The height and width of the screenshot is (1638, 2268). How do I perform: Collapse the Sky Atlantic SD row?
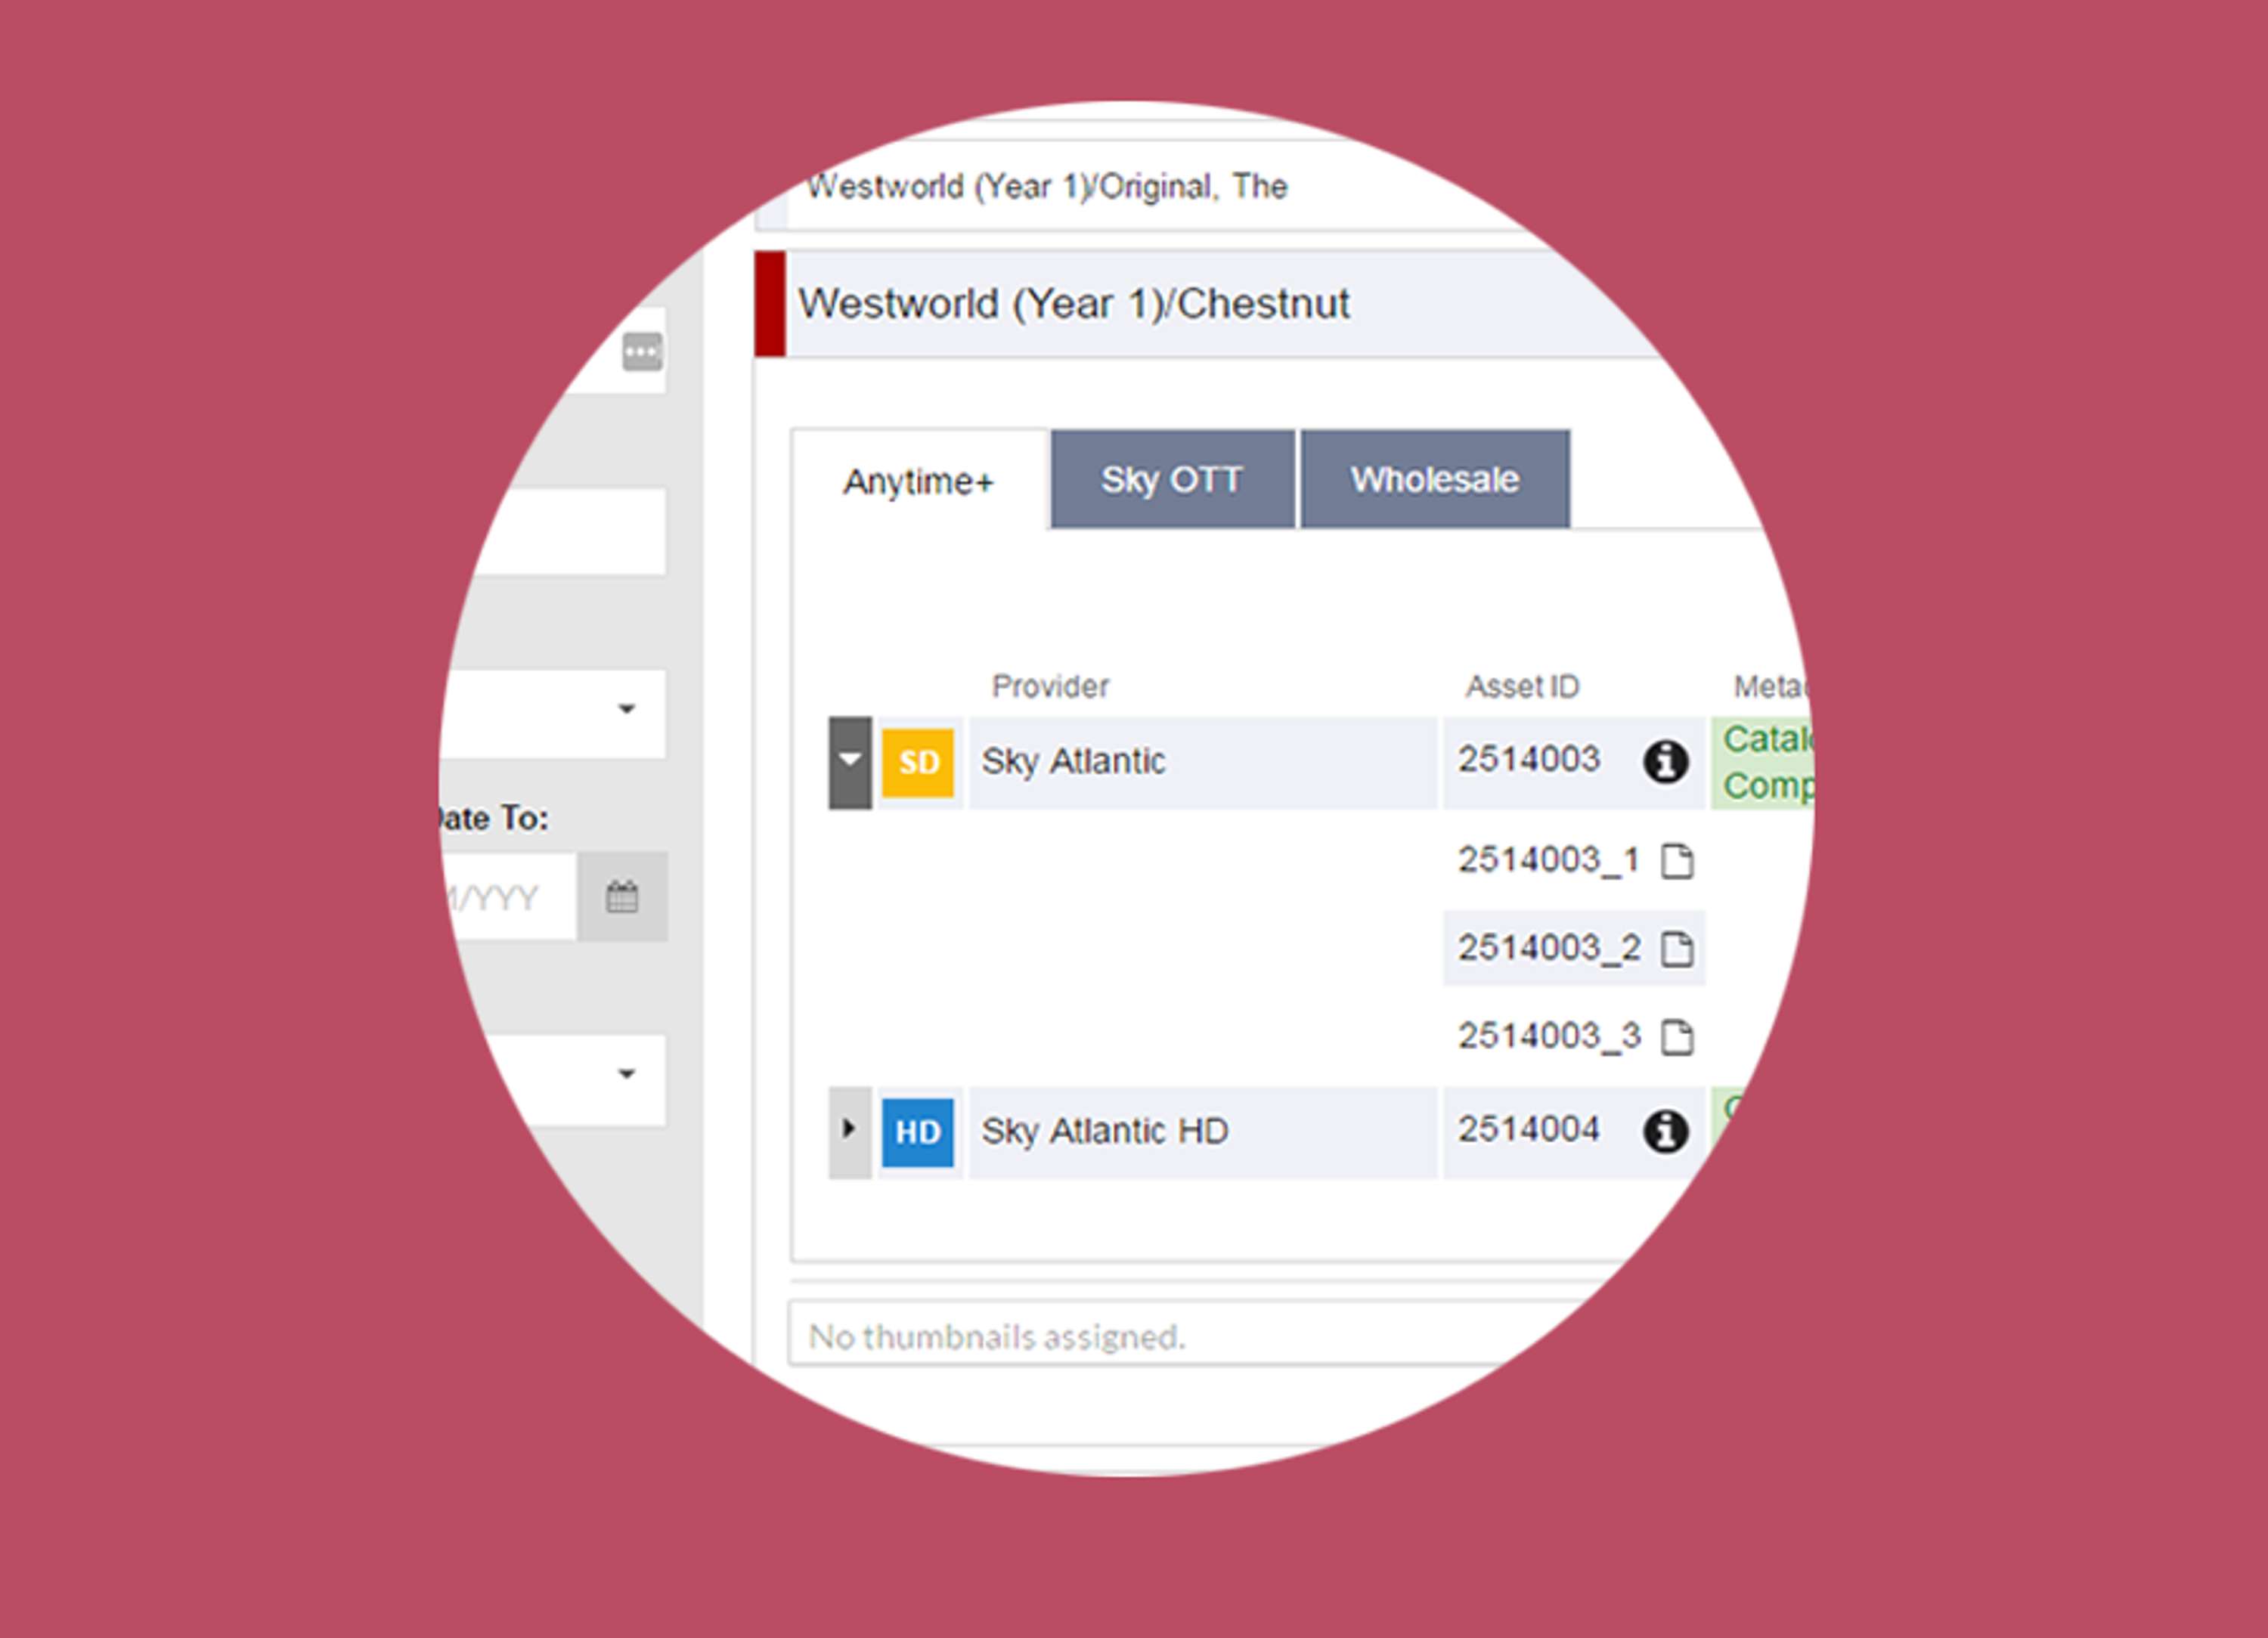850,762
